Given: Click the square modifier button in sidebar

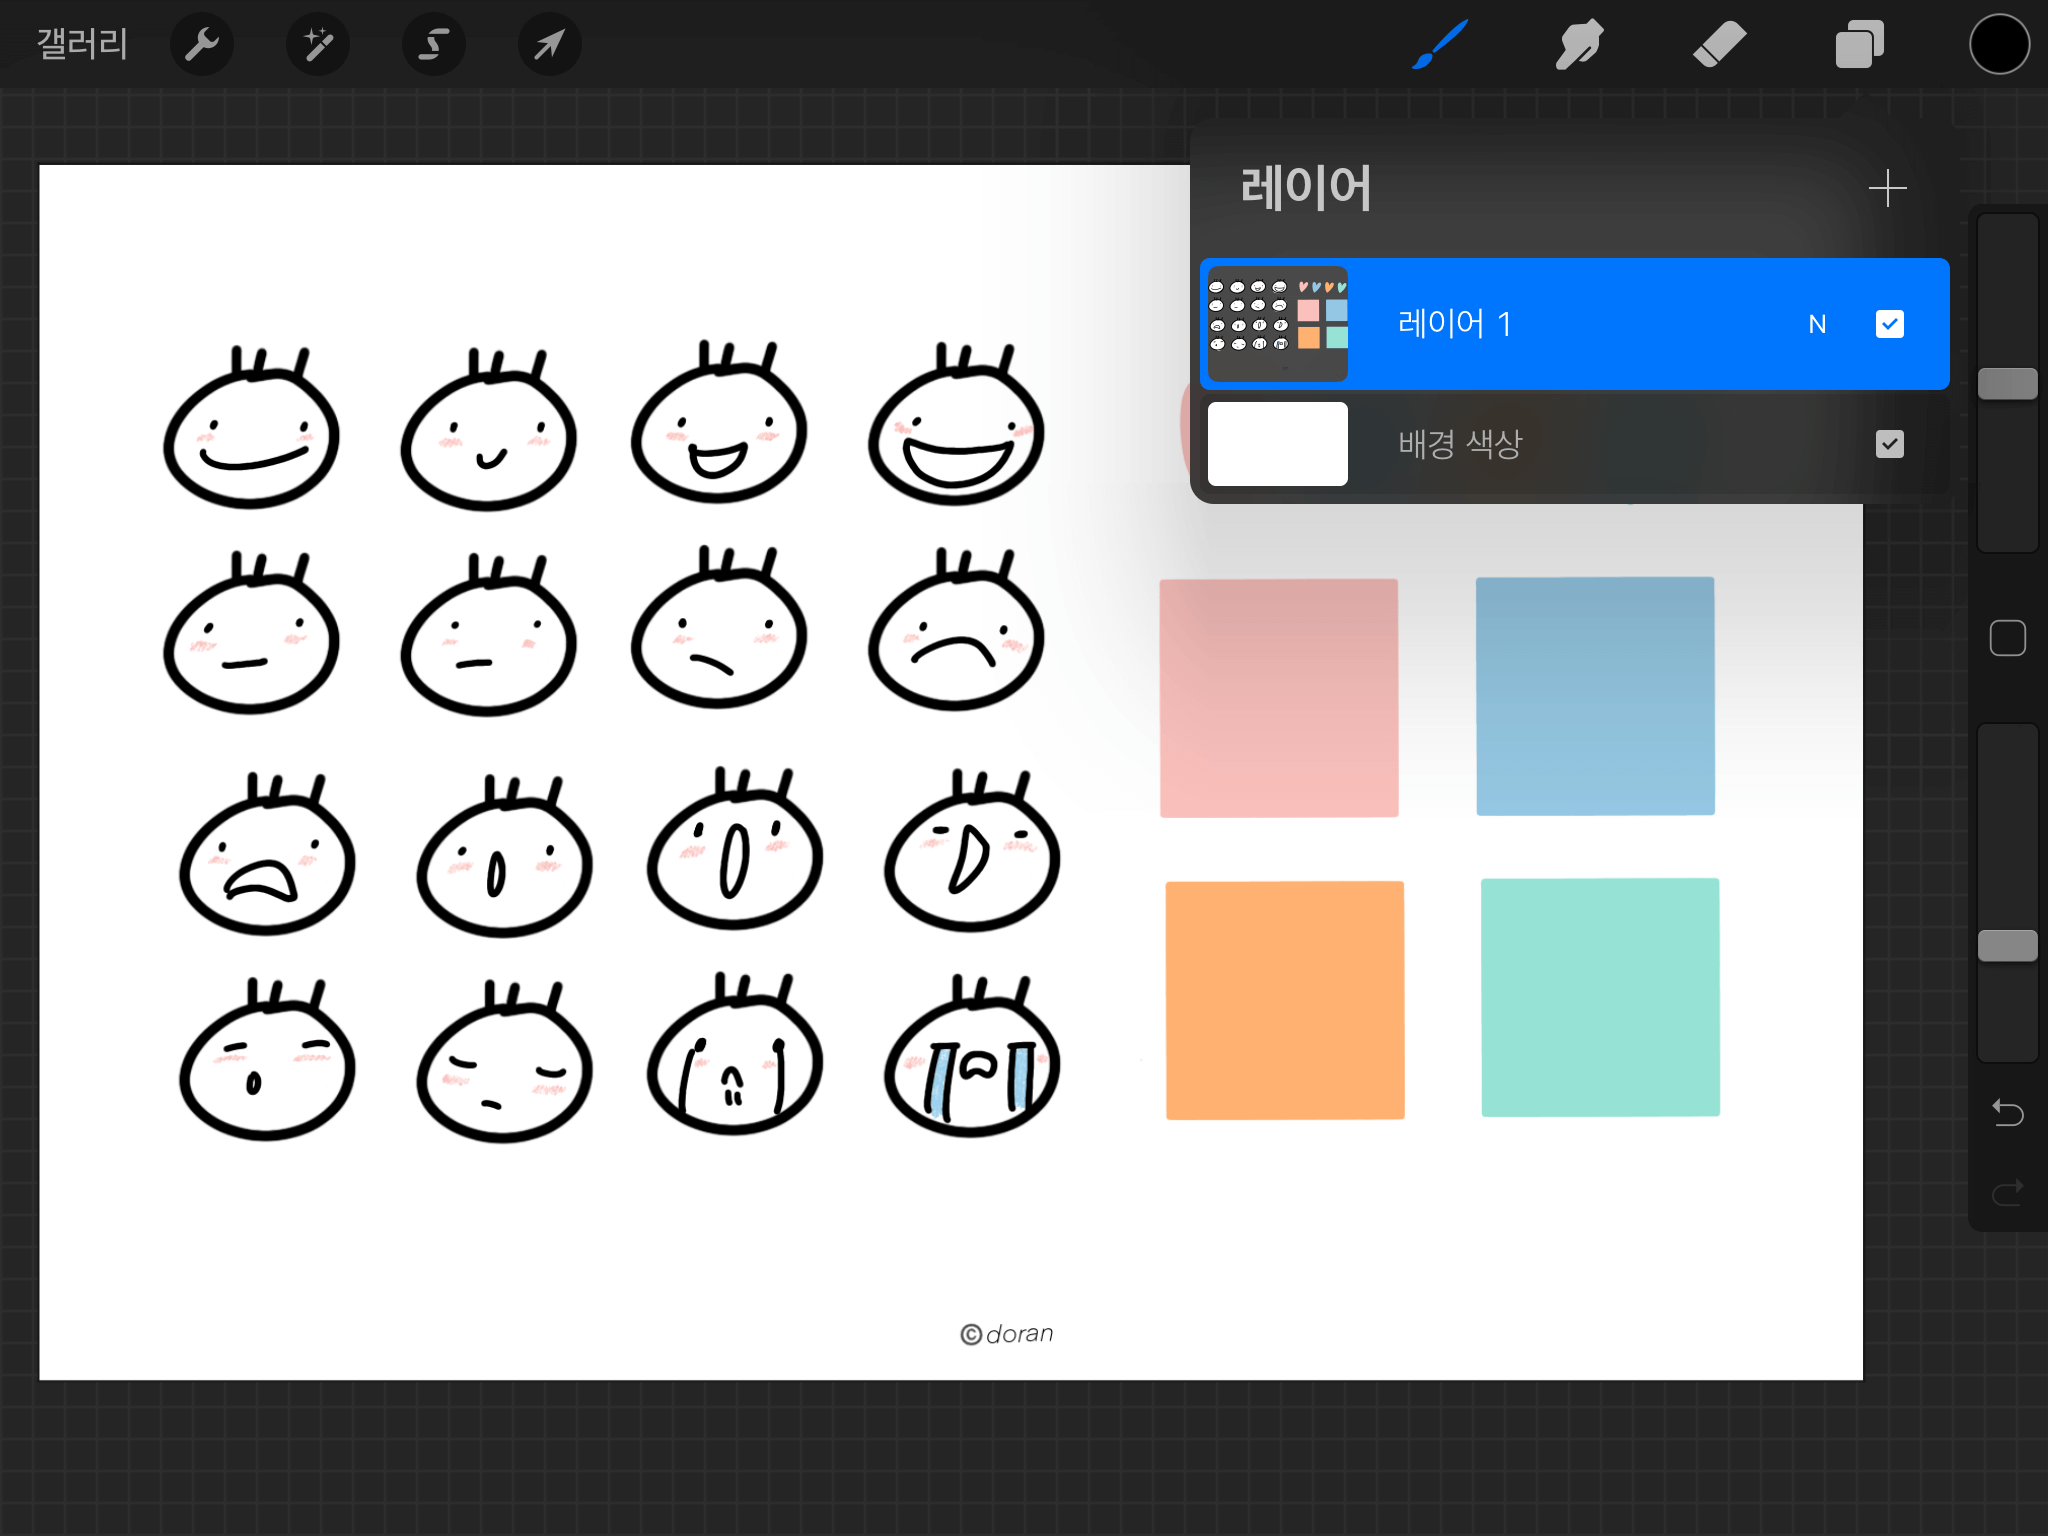Looking at the screenshot, I should 2007,638.
